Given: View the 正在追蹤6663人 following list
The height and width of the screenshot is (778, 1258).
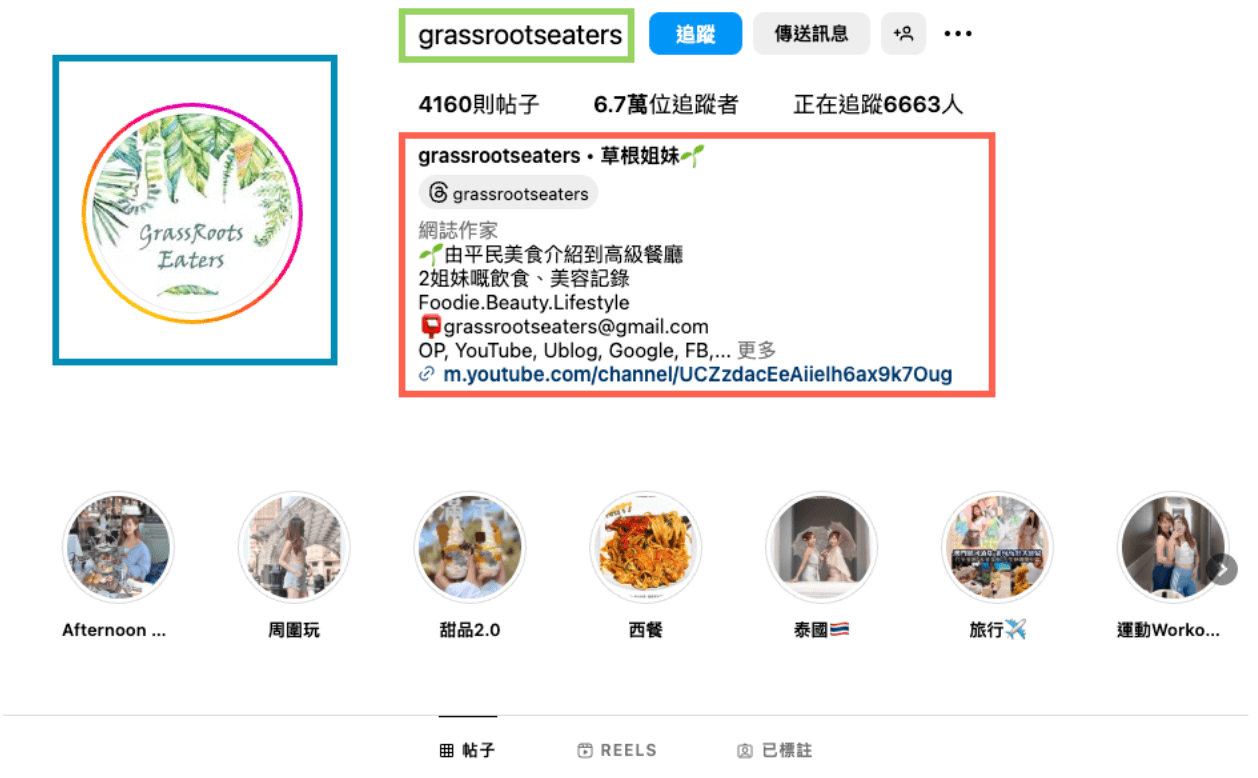Looking at the screenshot, I should pos(878,104).
